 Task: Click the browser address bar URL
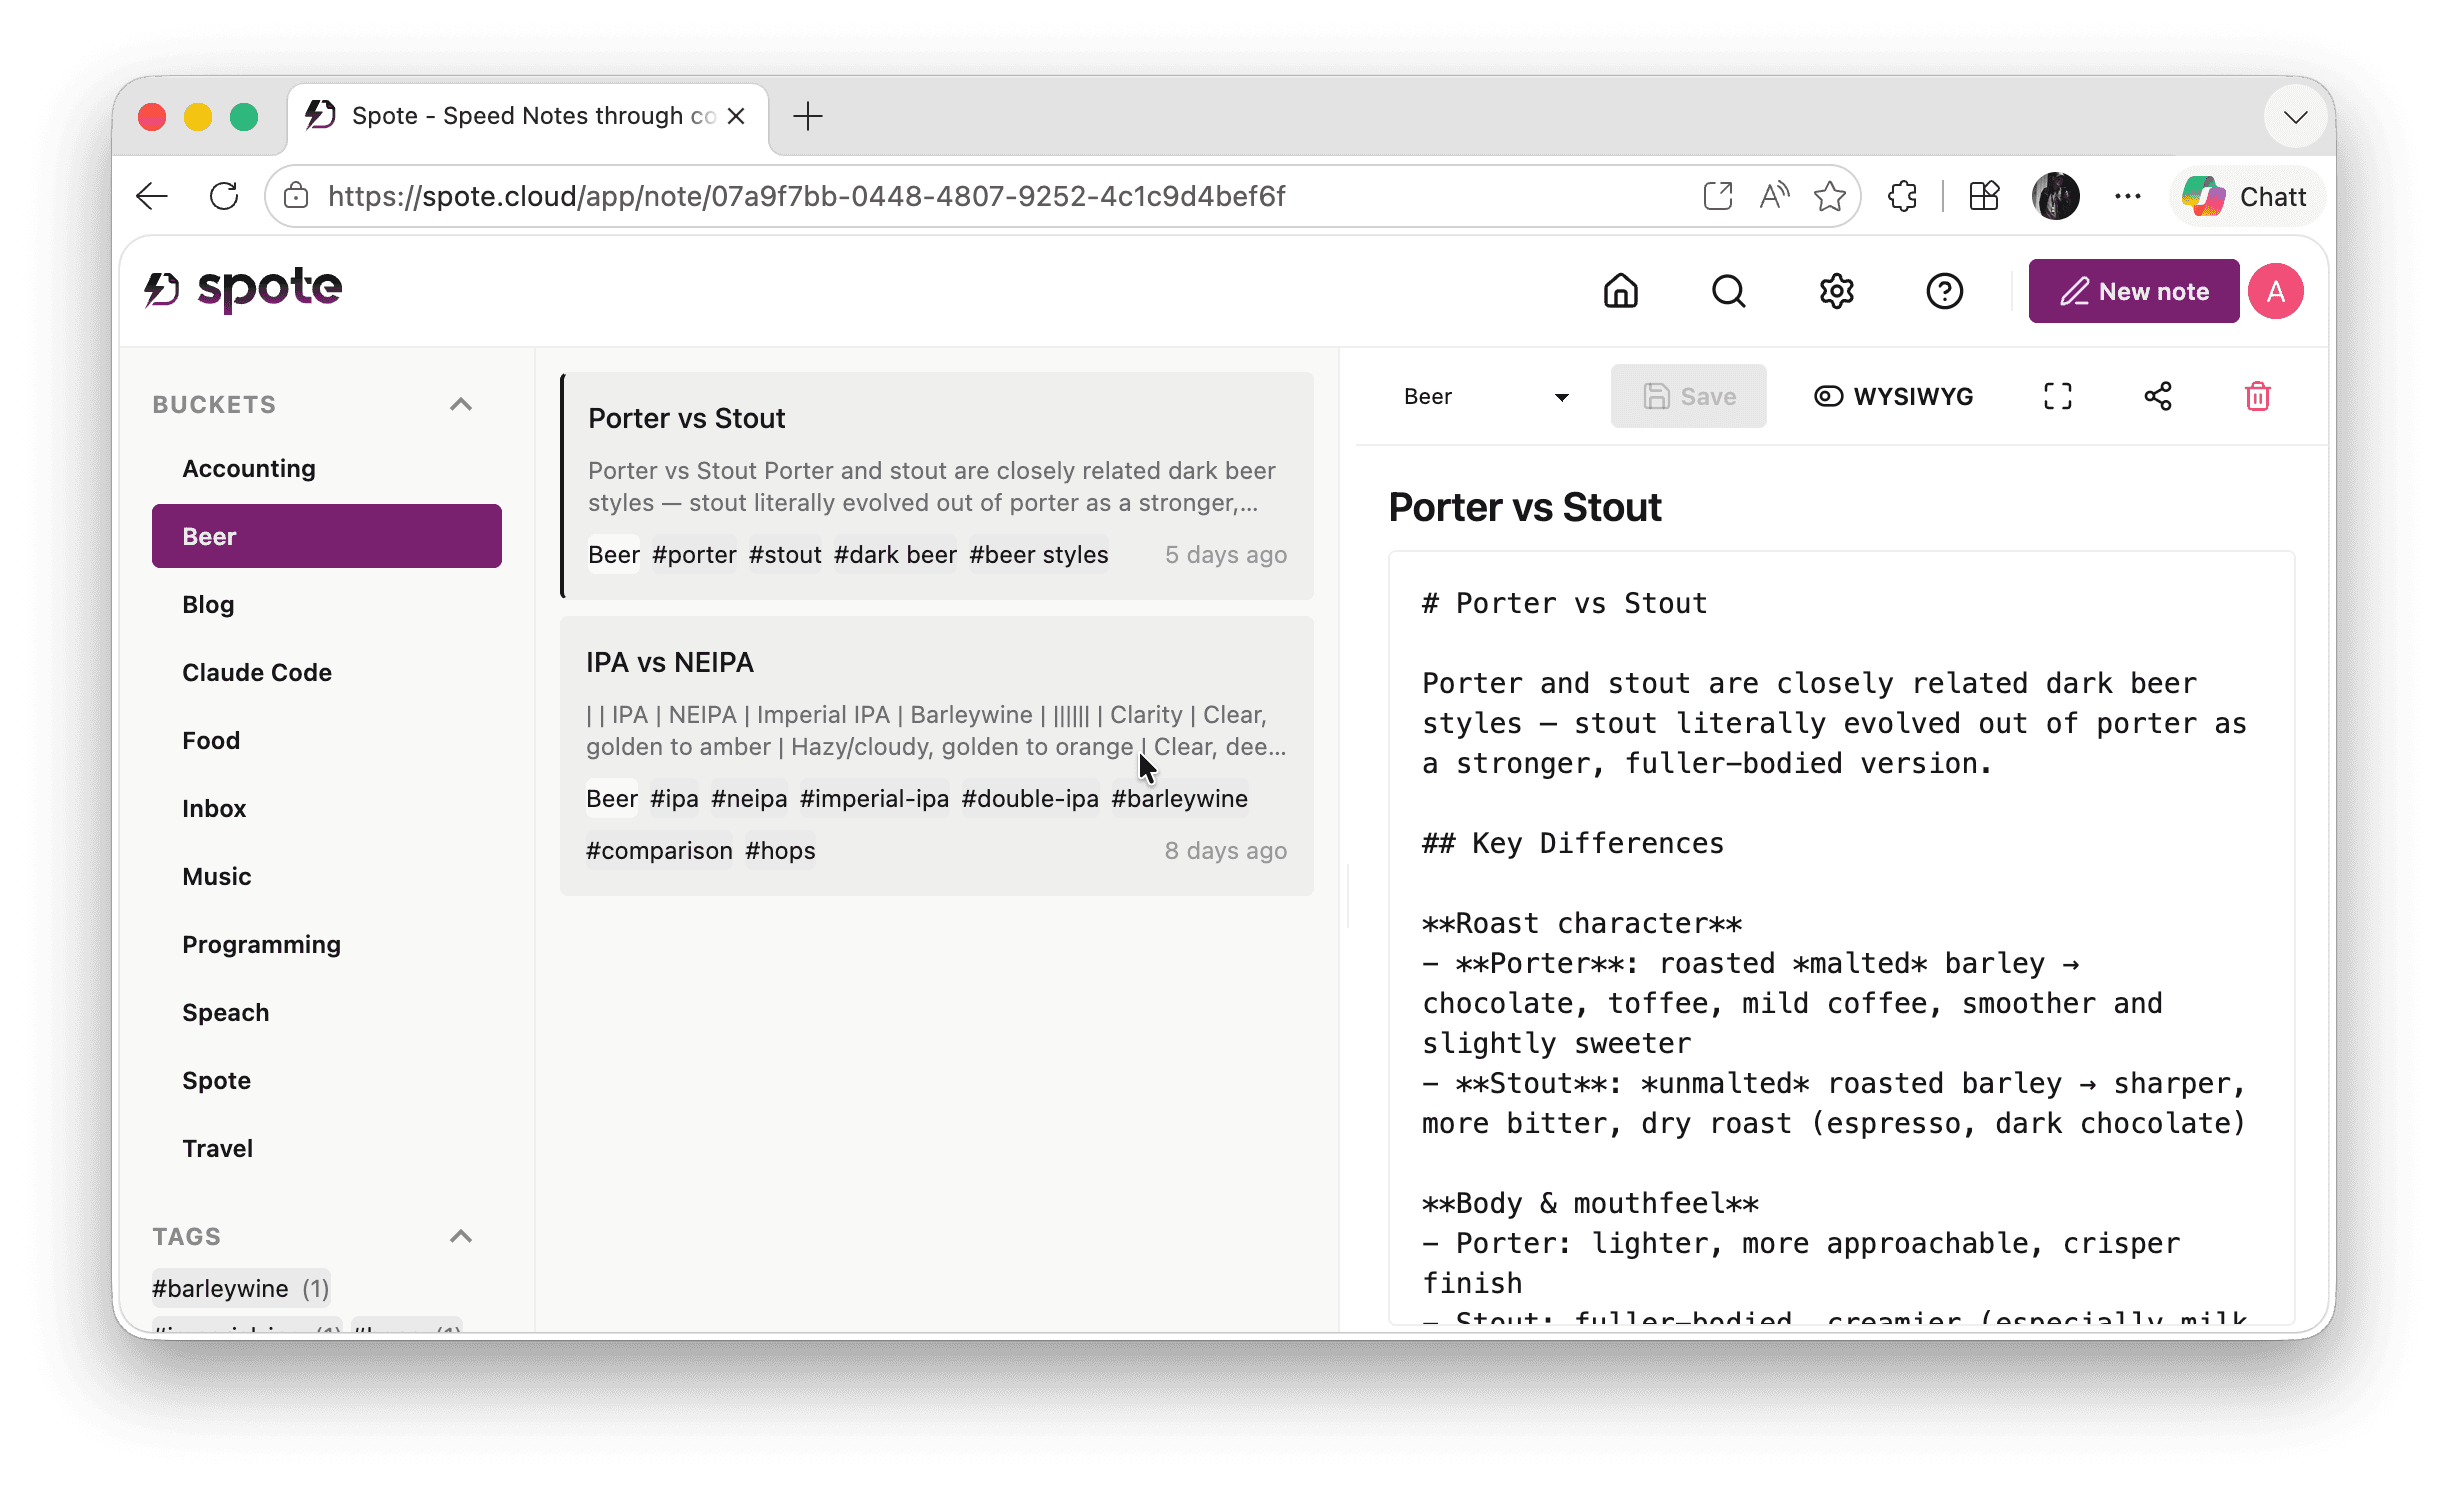(x=806, y=196)
